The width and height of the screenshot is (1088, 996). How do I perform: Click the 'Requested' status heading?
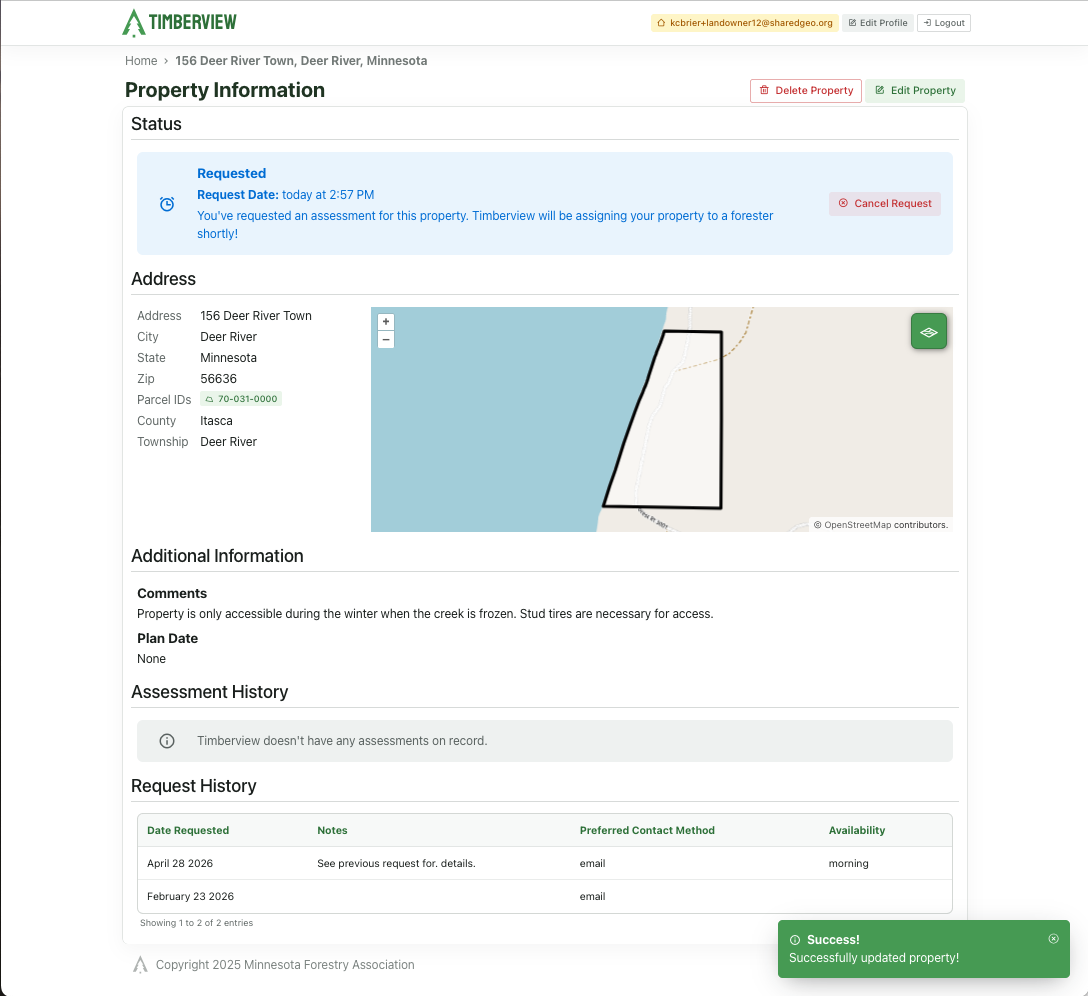click(x=231, y=174)
